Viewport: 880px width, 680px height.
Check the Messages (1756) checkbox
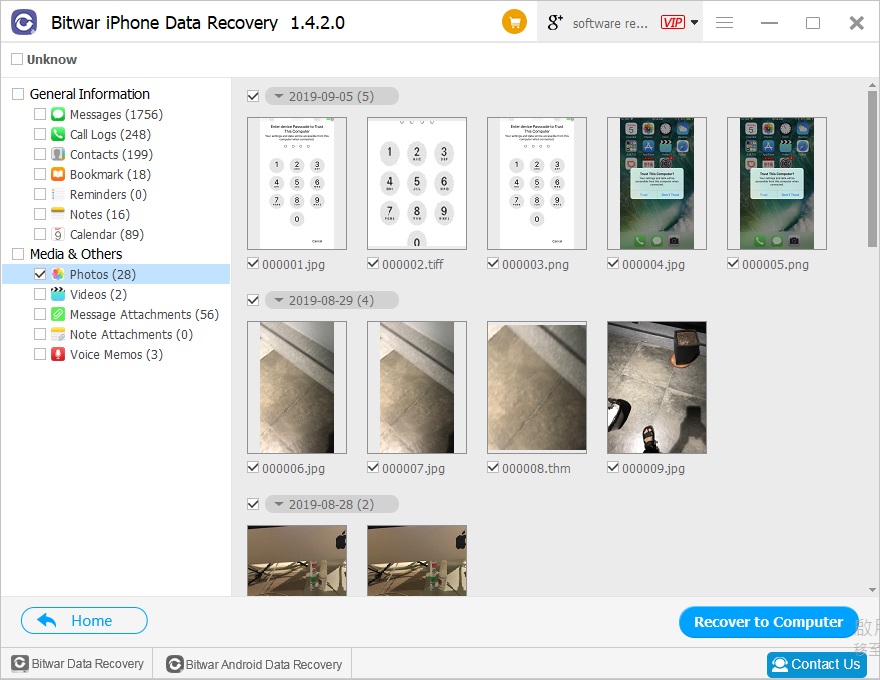[40, 114]
